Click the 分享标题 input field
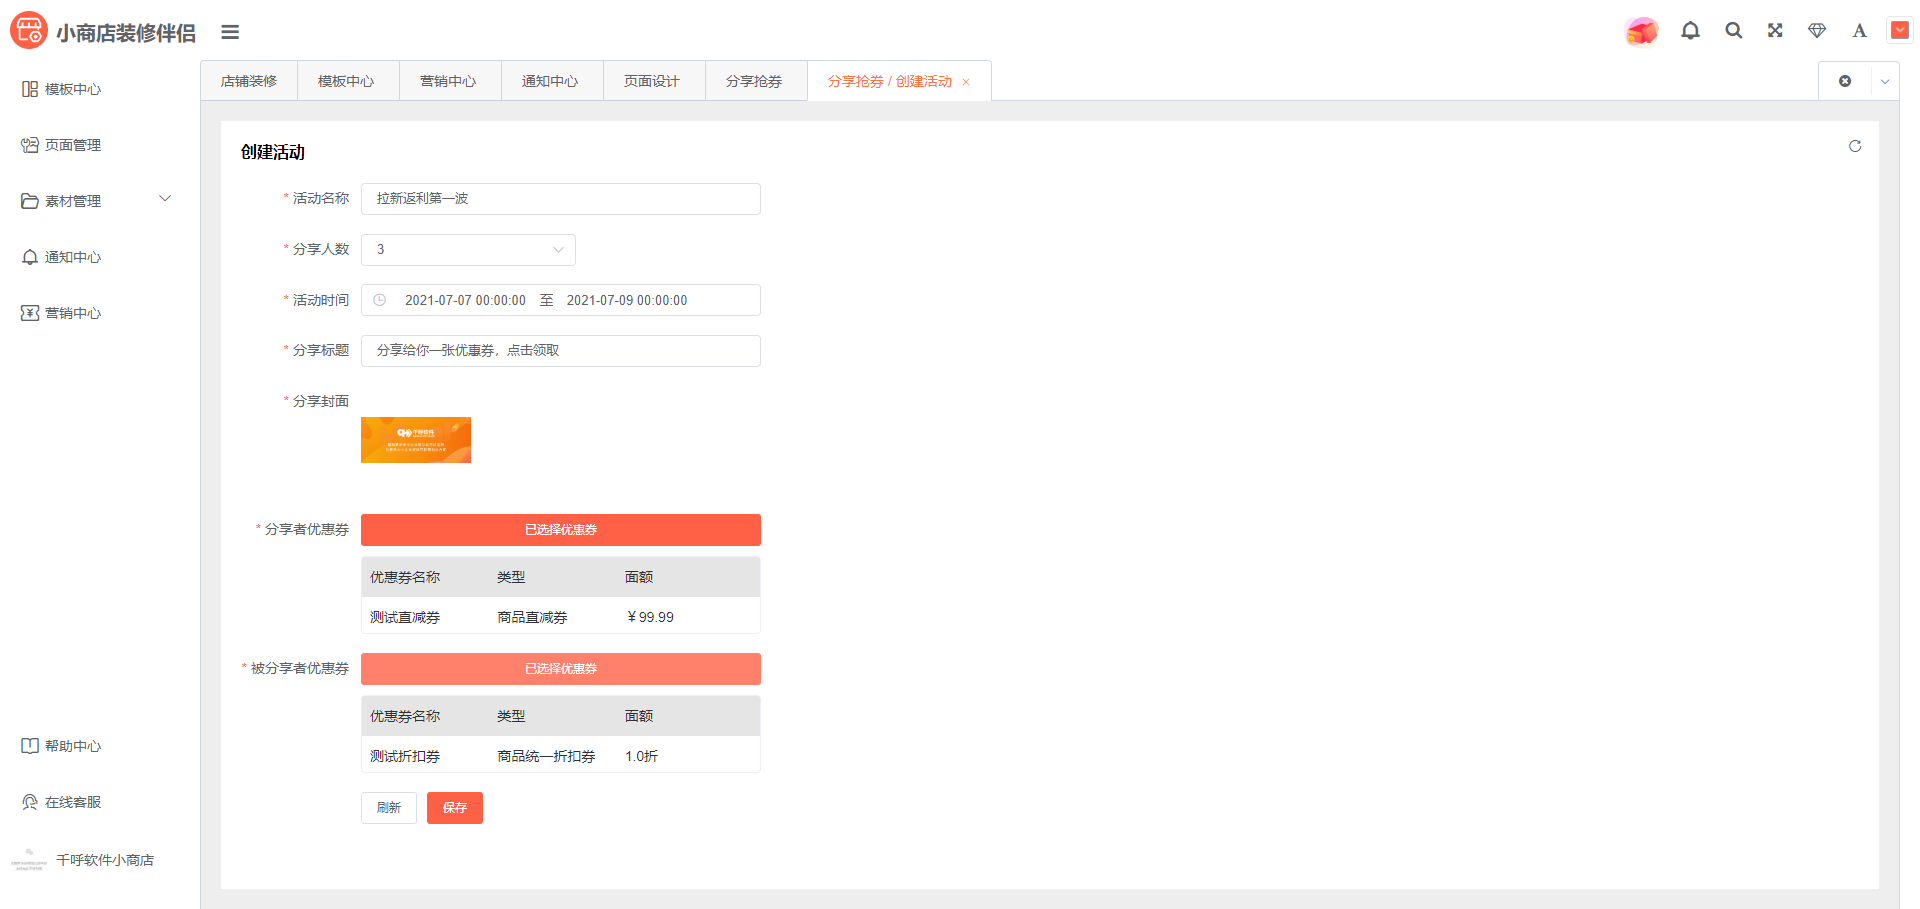 (561, 351)
